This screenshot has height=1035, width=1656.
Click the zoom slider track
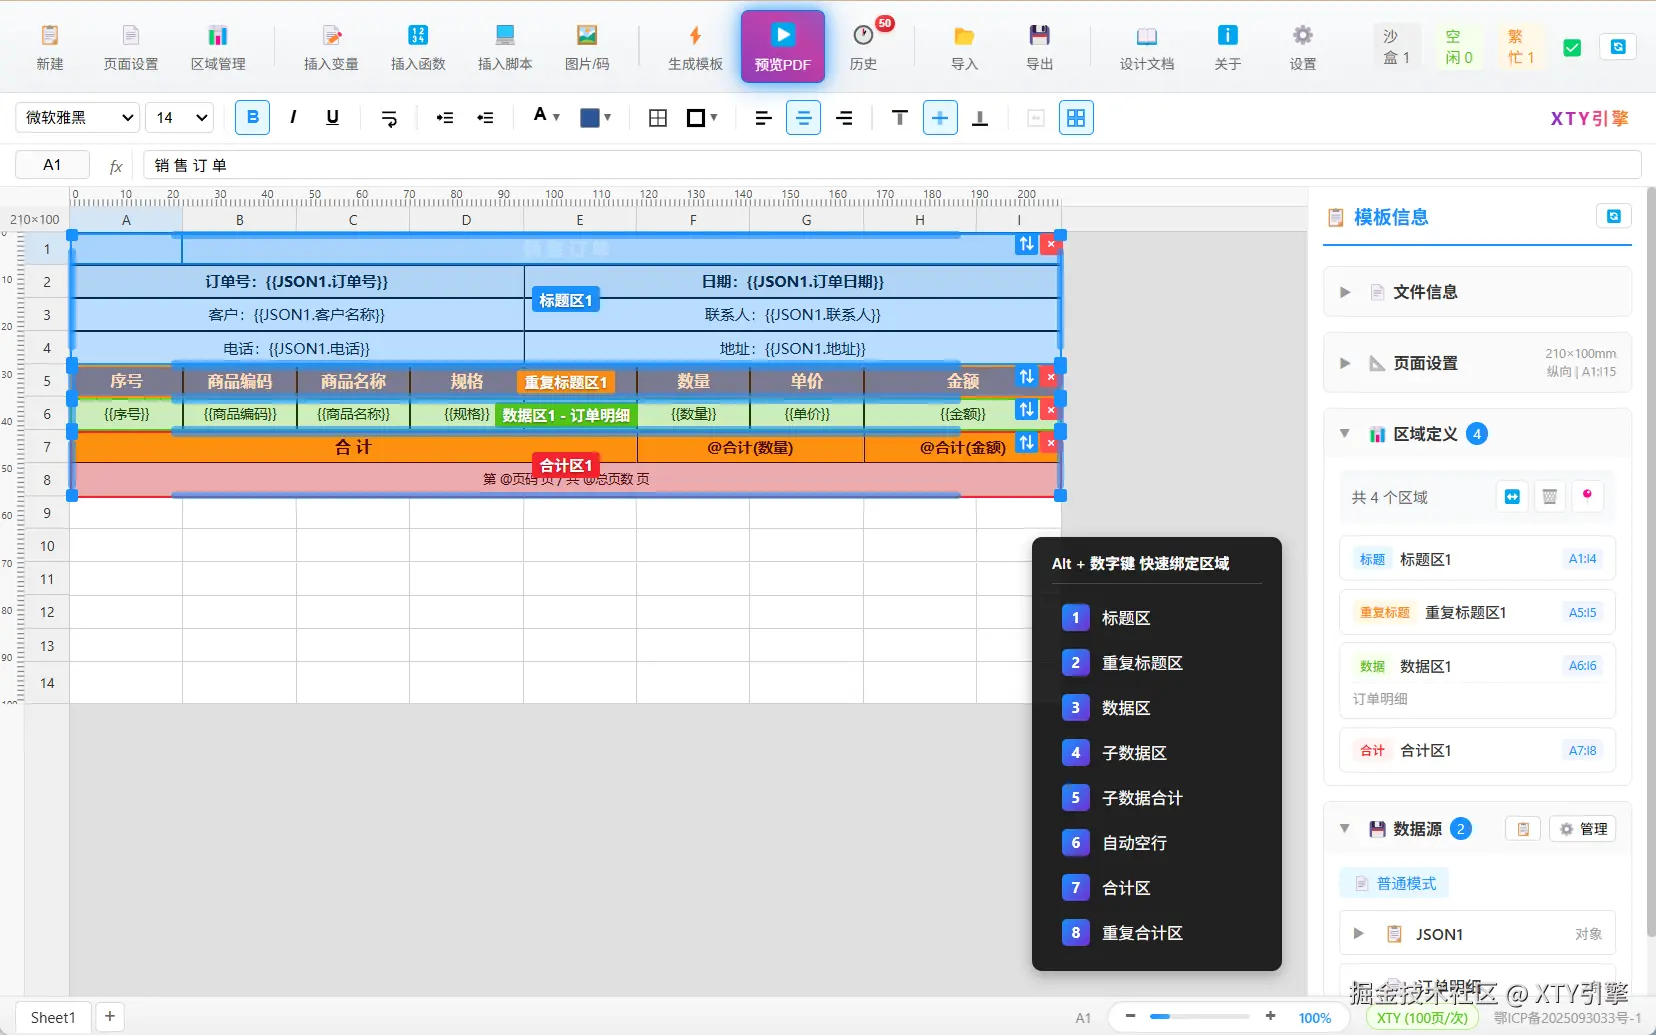pos(1199,1017)
